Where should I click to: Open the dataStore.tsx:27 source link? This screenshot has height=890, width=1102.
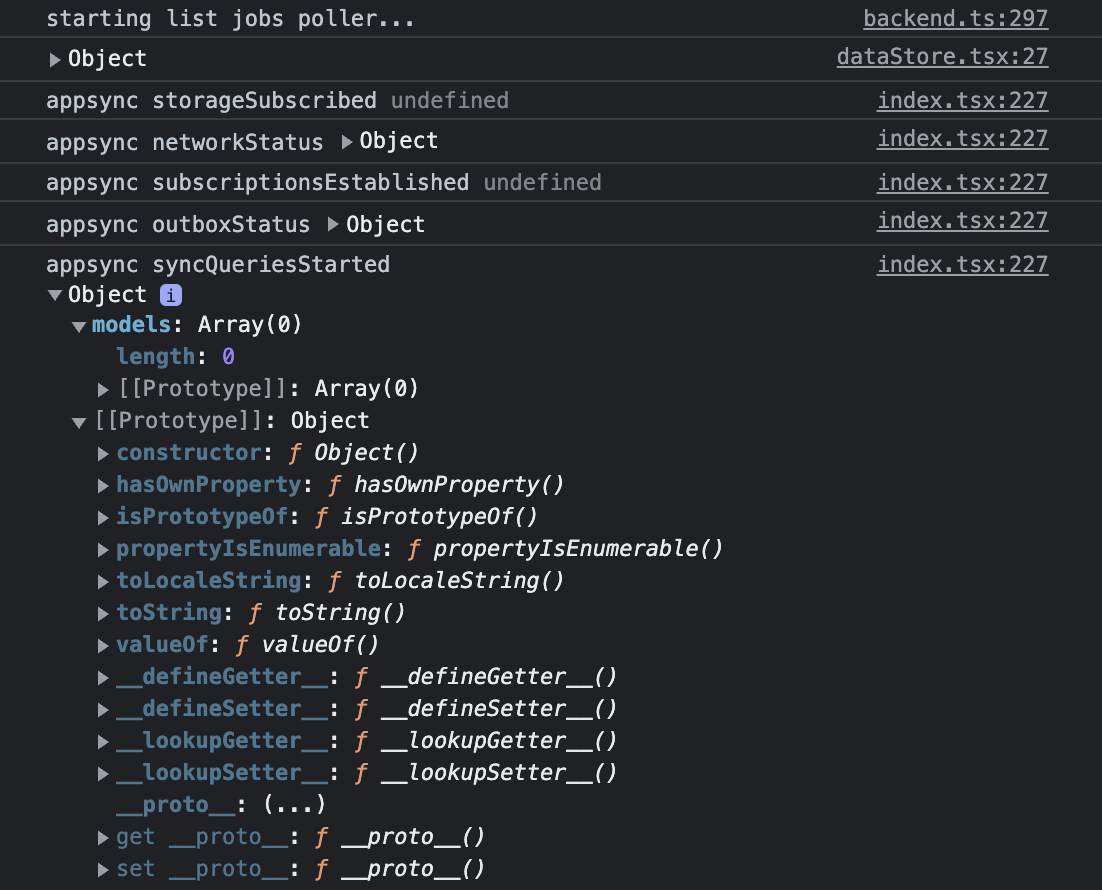(942, 56)
